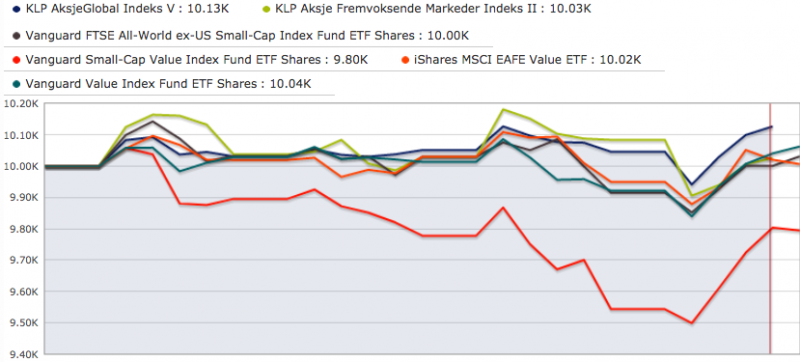The height and width of the screenshot is (362, 800).
Task: Click the dark gray Vanguard FTSE legend dot
Action: click(x=16, y=36)
